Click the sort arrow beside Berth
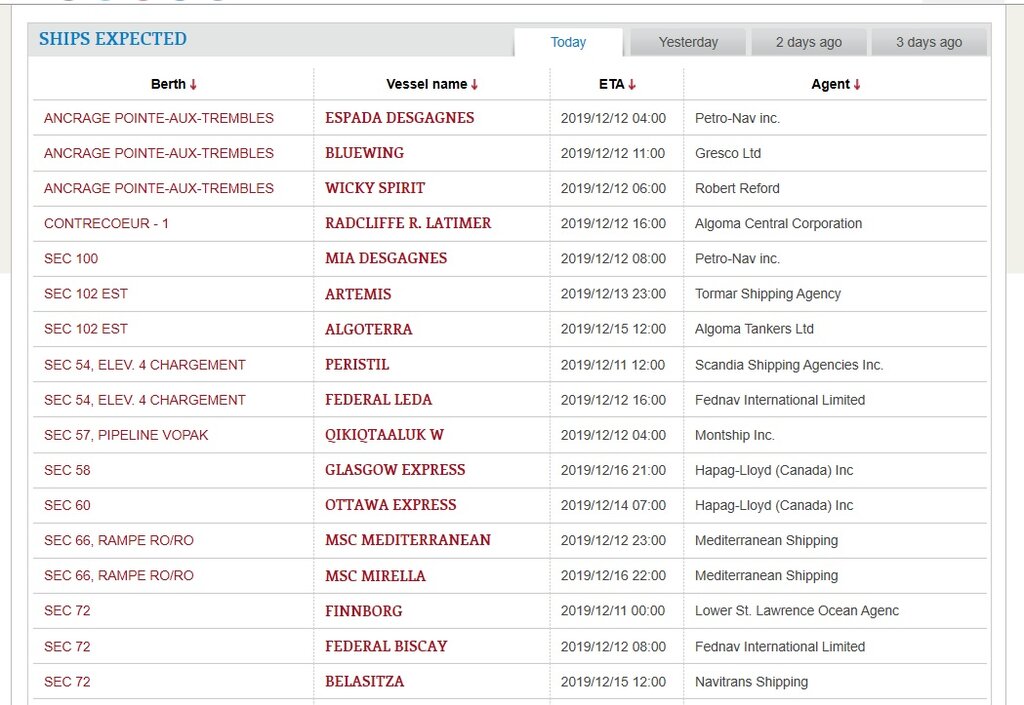1024x705 pixels. (194, 85)
